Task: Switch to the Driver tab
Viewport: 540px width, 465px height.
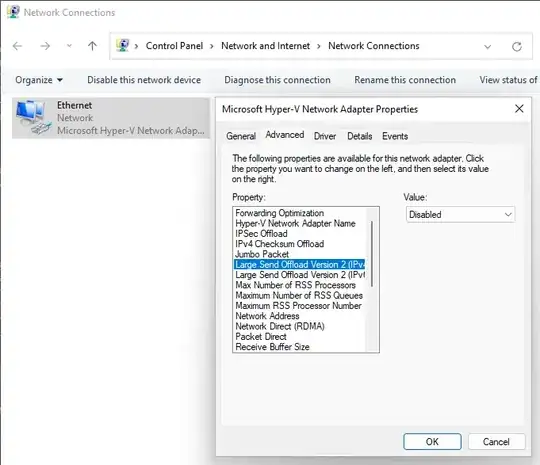Action: pyautogui.click(x=325, y=136)
